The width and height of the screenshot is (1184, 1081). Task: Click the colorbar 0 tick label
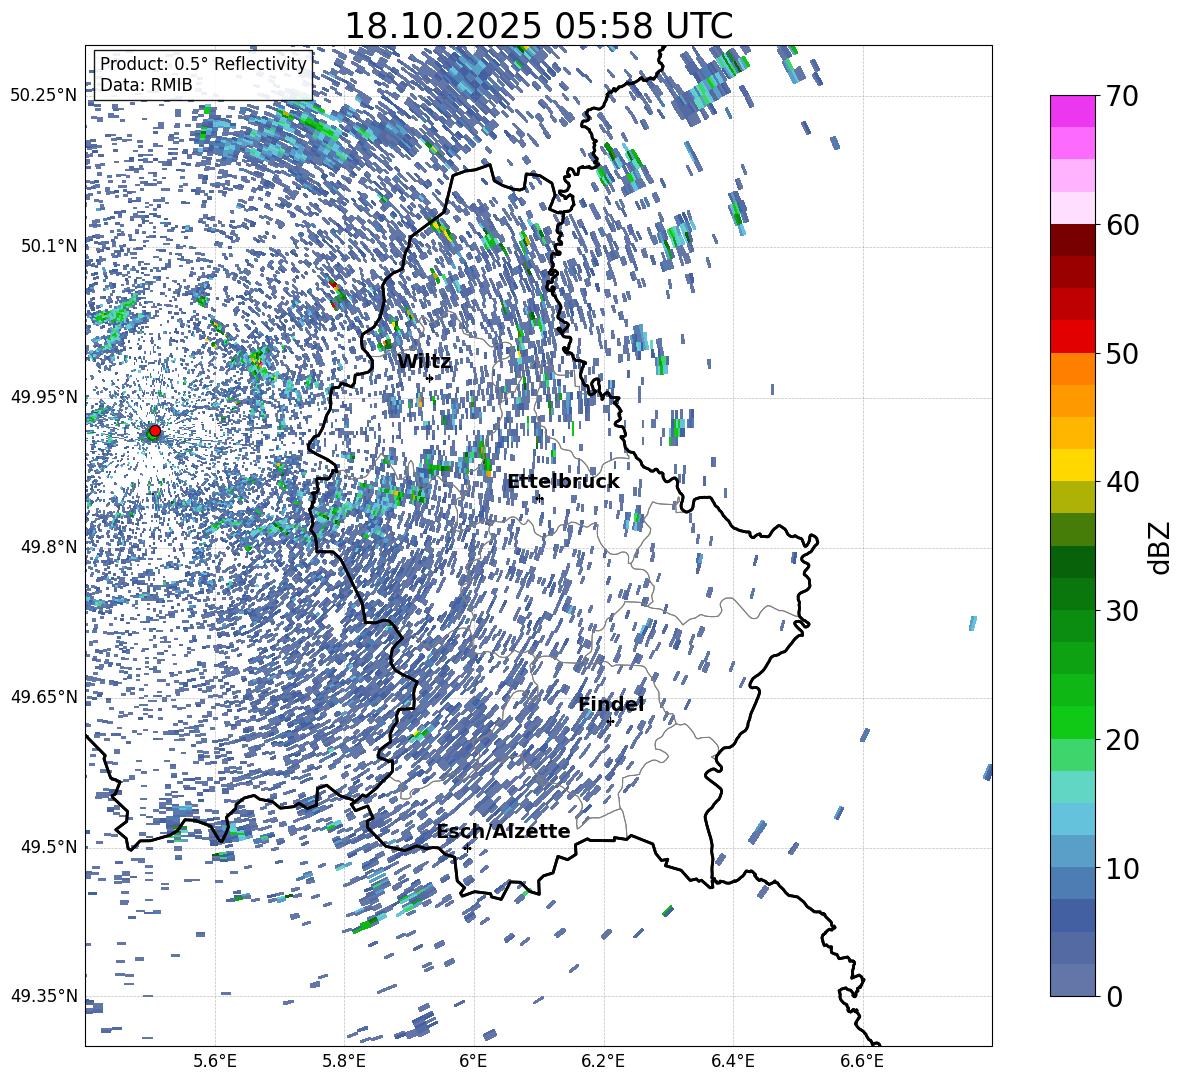pos(1114,996)
